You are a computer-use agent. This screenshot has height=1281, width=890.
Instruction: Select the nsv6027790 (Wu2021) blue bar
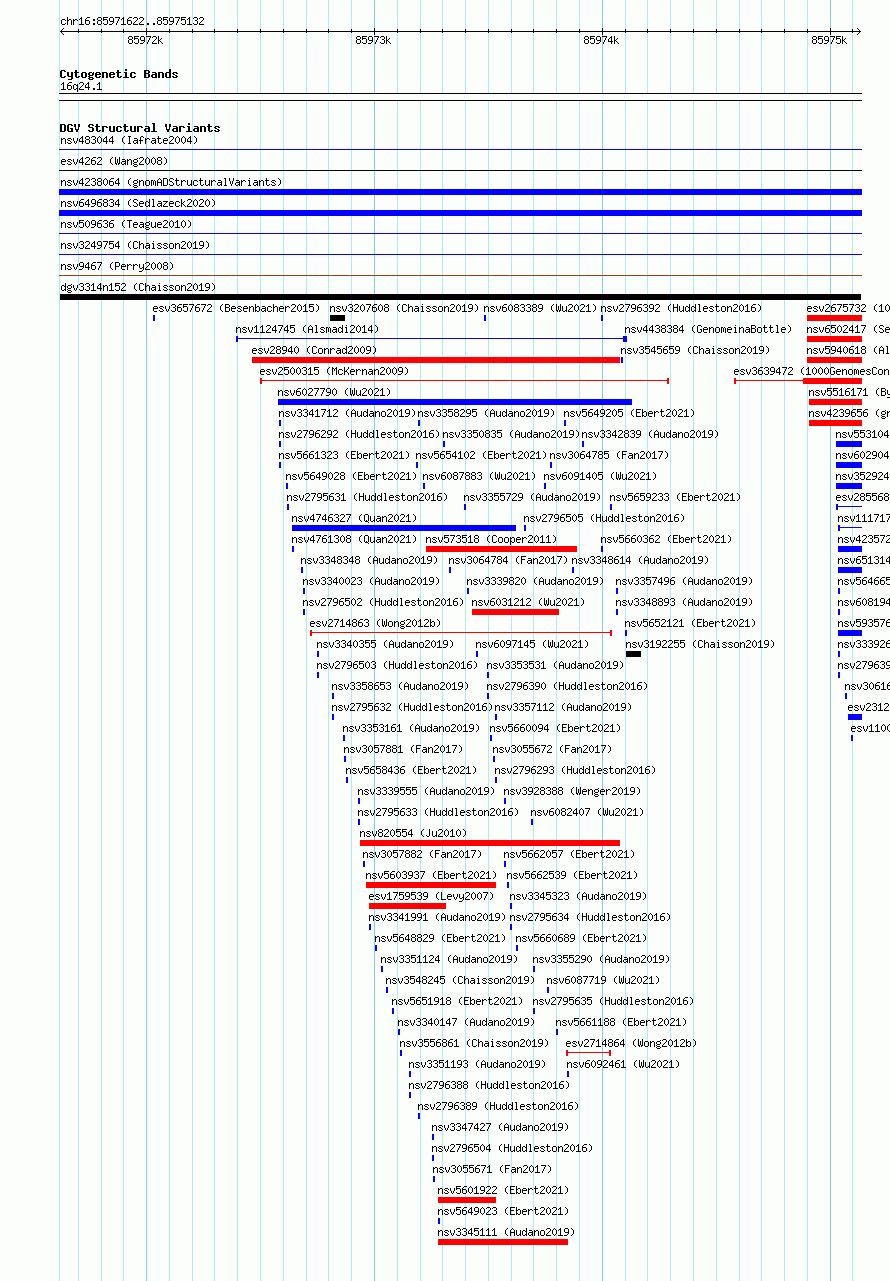pyautogui.click(x=455, y=402)
